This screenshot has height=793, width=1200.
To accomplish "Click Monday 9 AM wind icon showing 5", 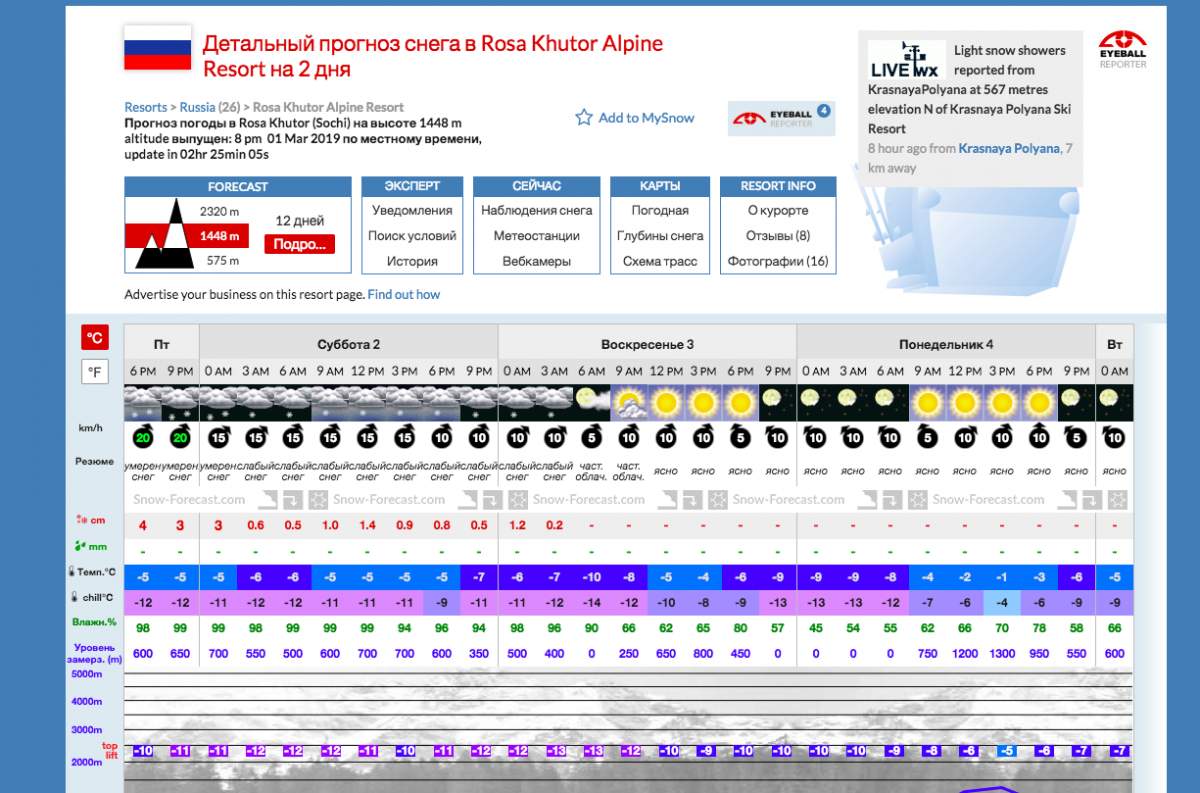I will 927,437.
